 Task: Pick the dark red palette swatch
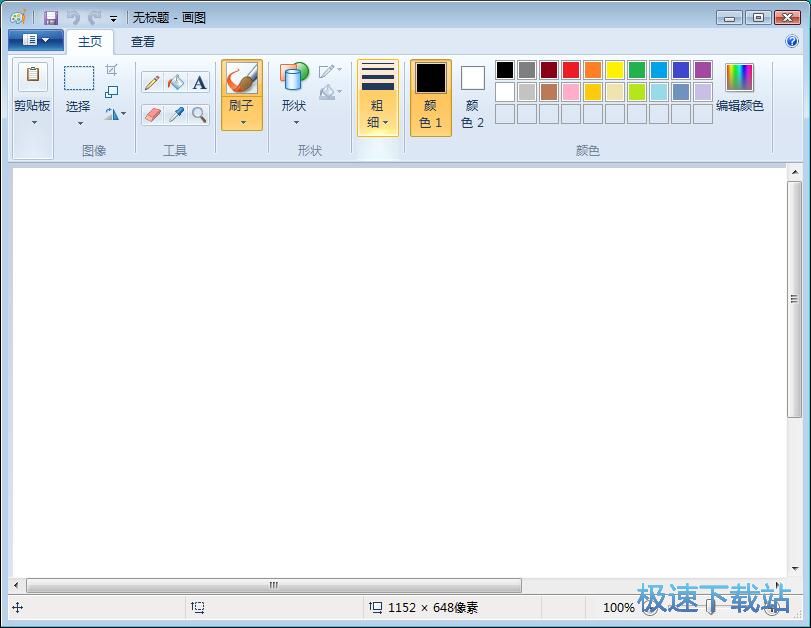[x=549, y=70]
